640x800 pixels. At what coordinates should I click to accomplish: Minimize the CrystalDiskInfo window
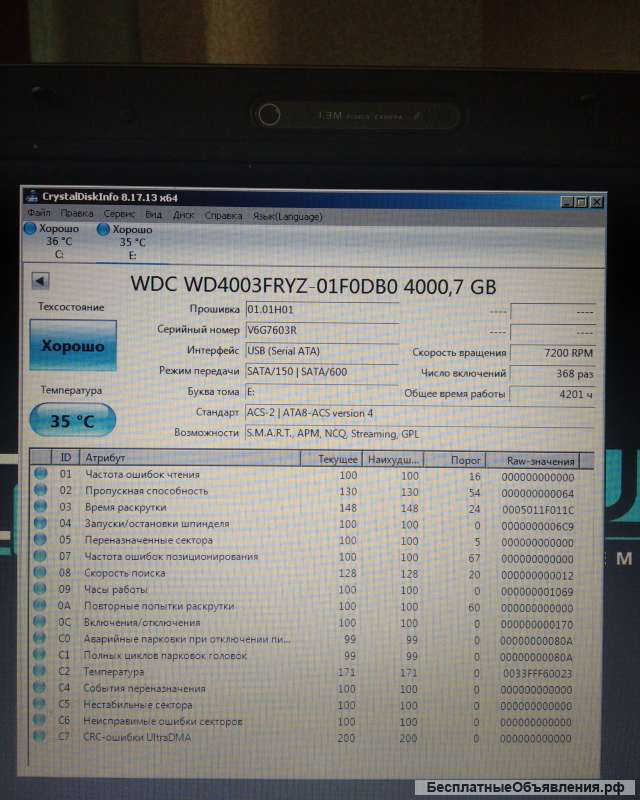567,202
